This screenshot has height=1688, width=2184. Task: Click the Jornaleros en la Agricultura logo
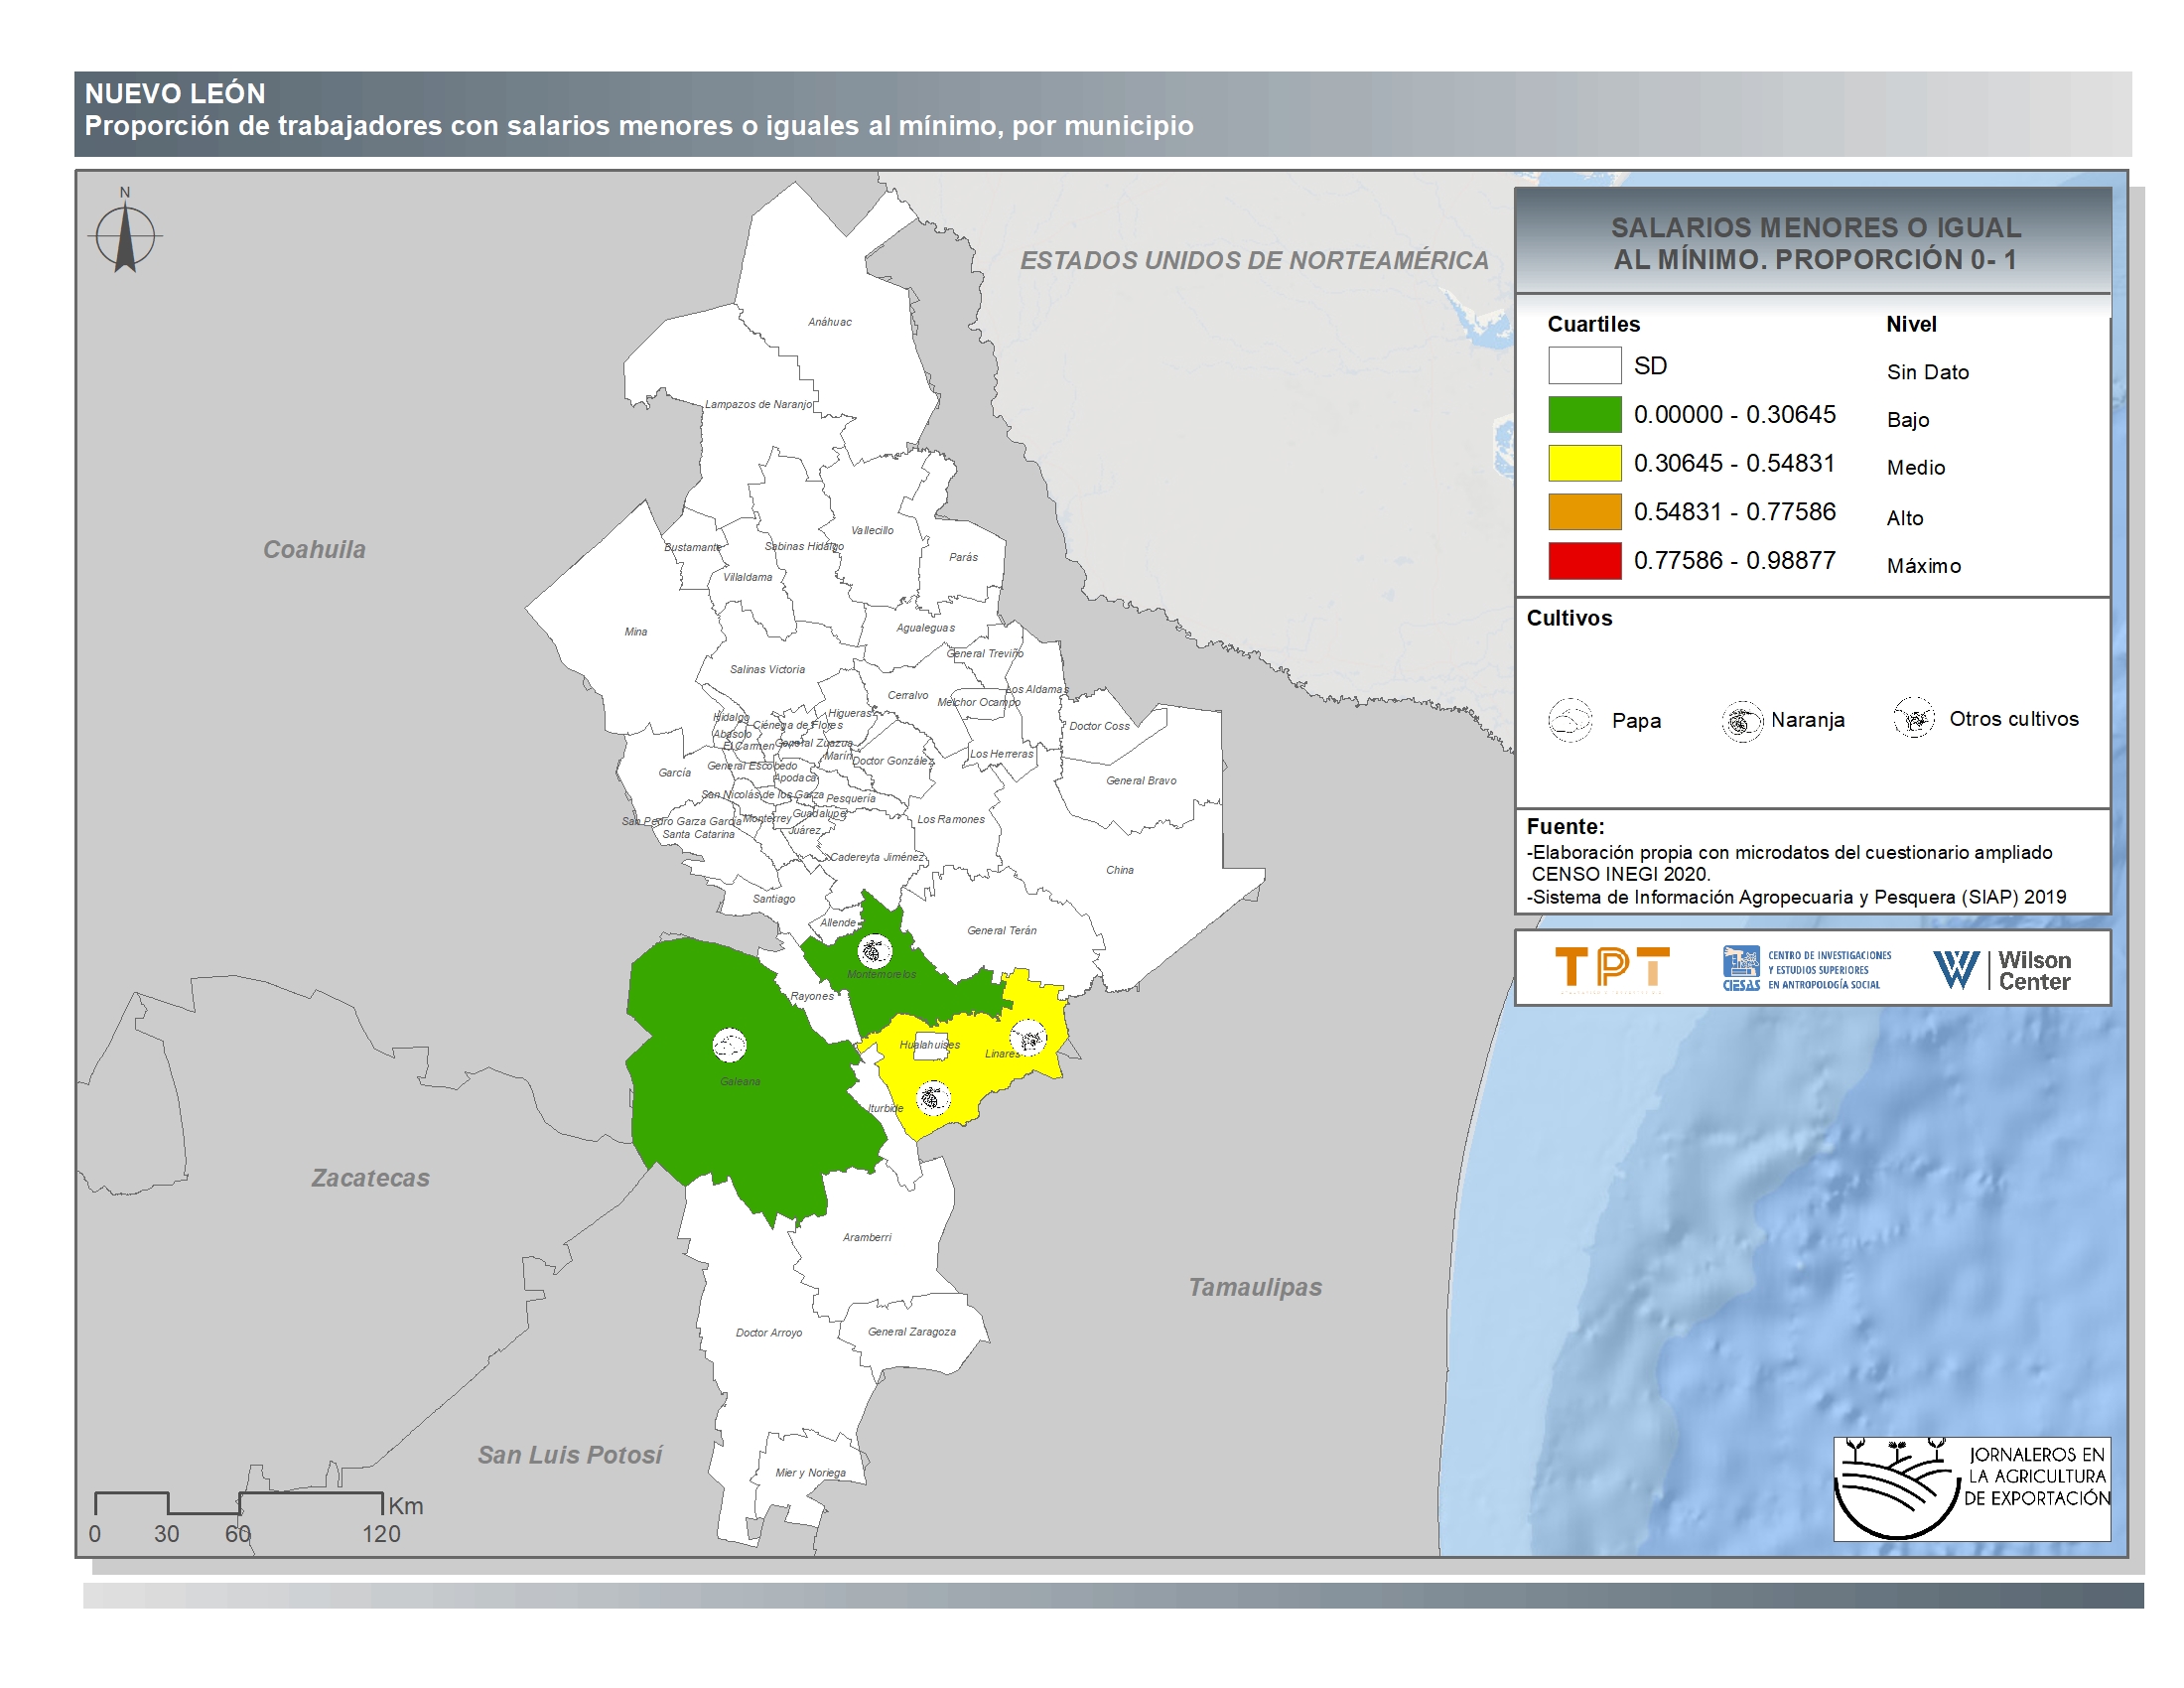[1971, 1489]
